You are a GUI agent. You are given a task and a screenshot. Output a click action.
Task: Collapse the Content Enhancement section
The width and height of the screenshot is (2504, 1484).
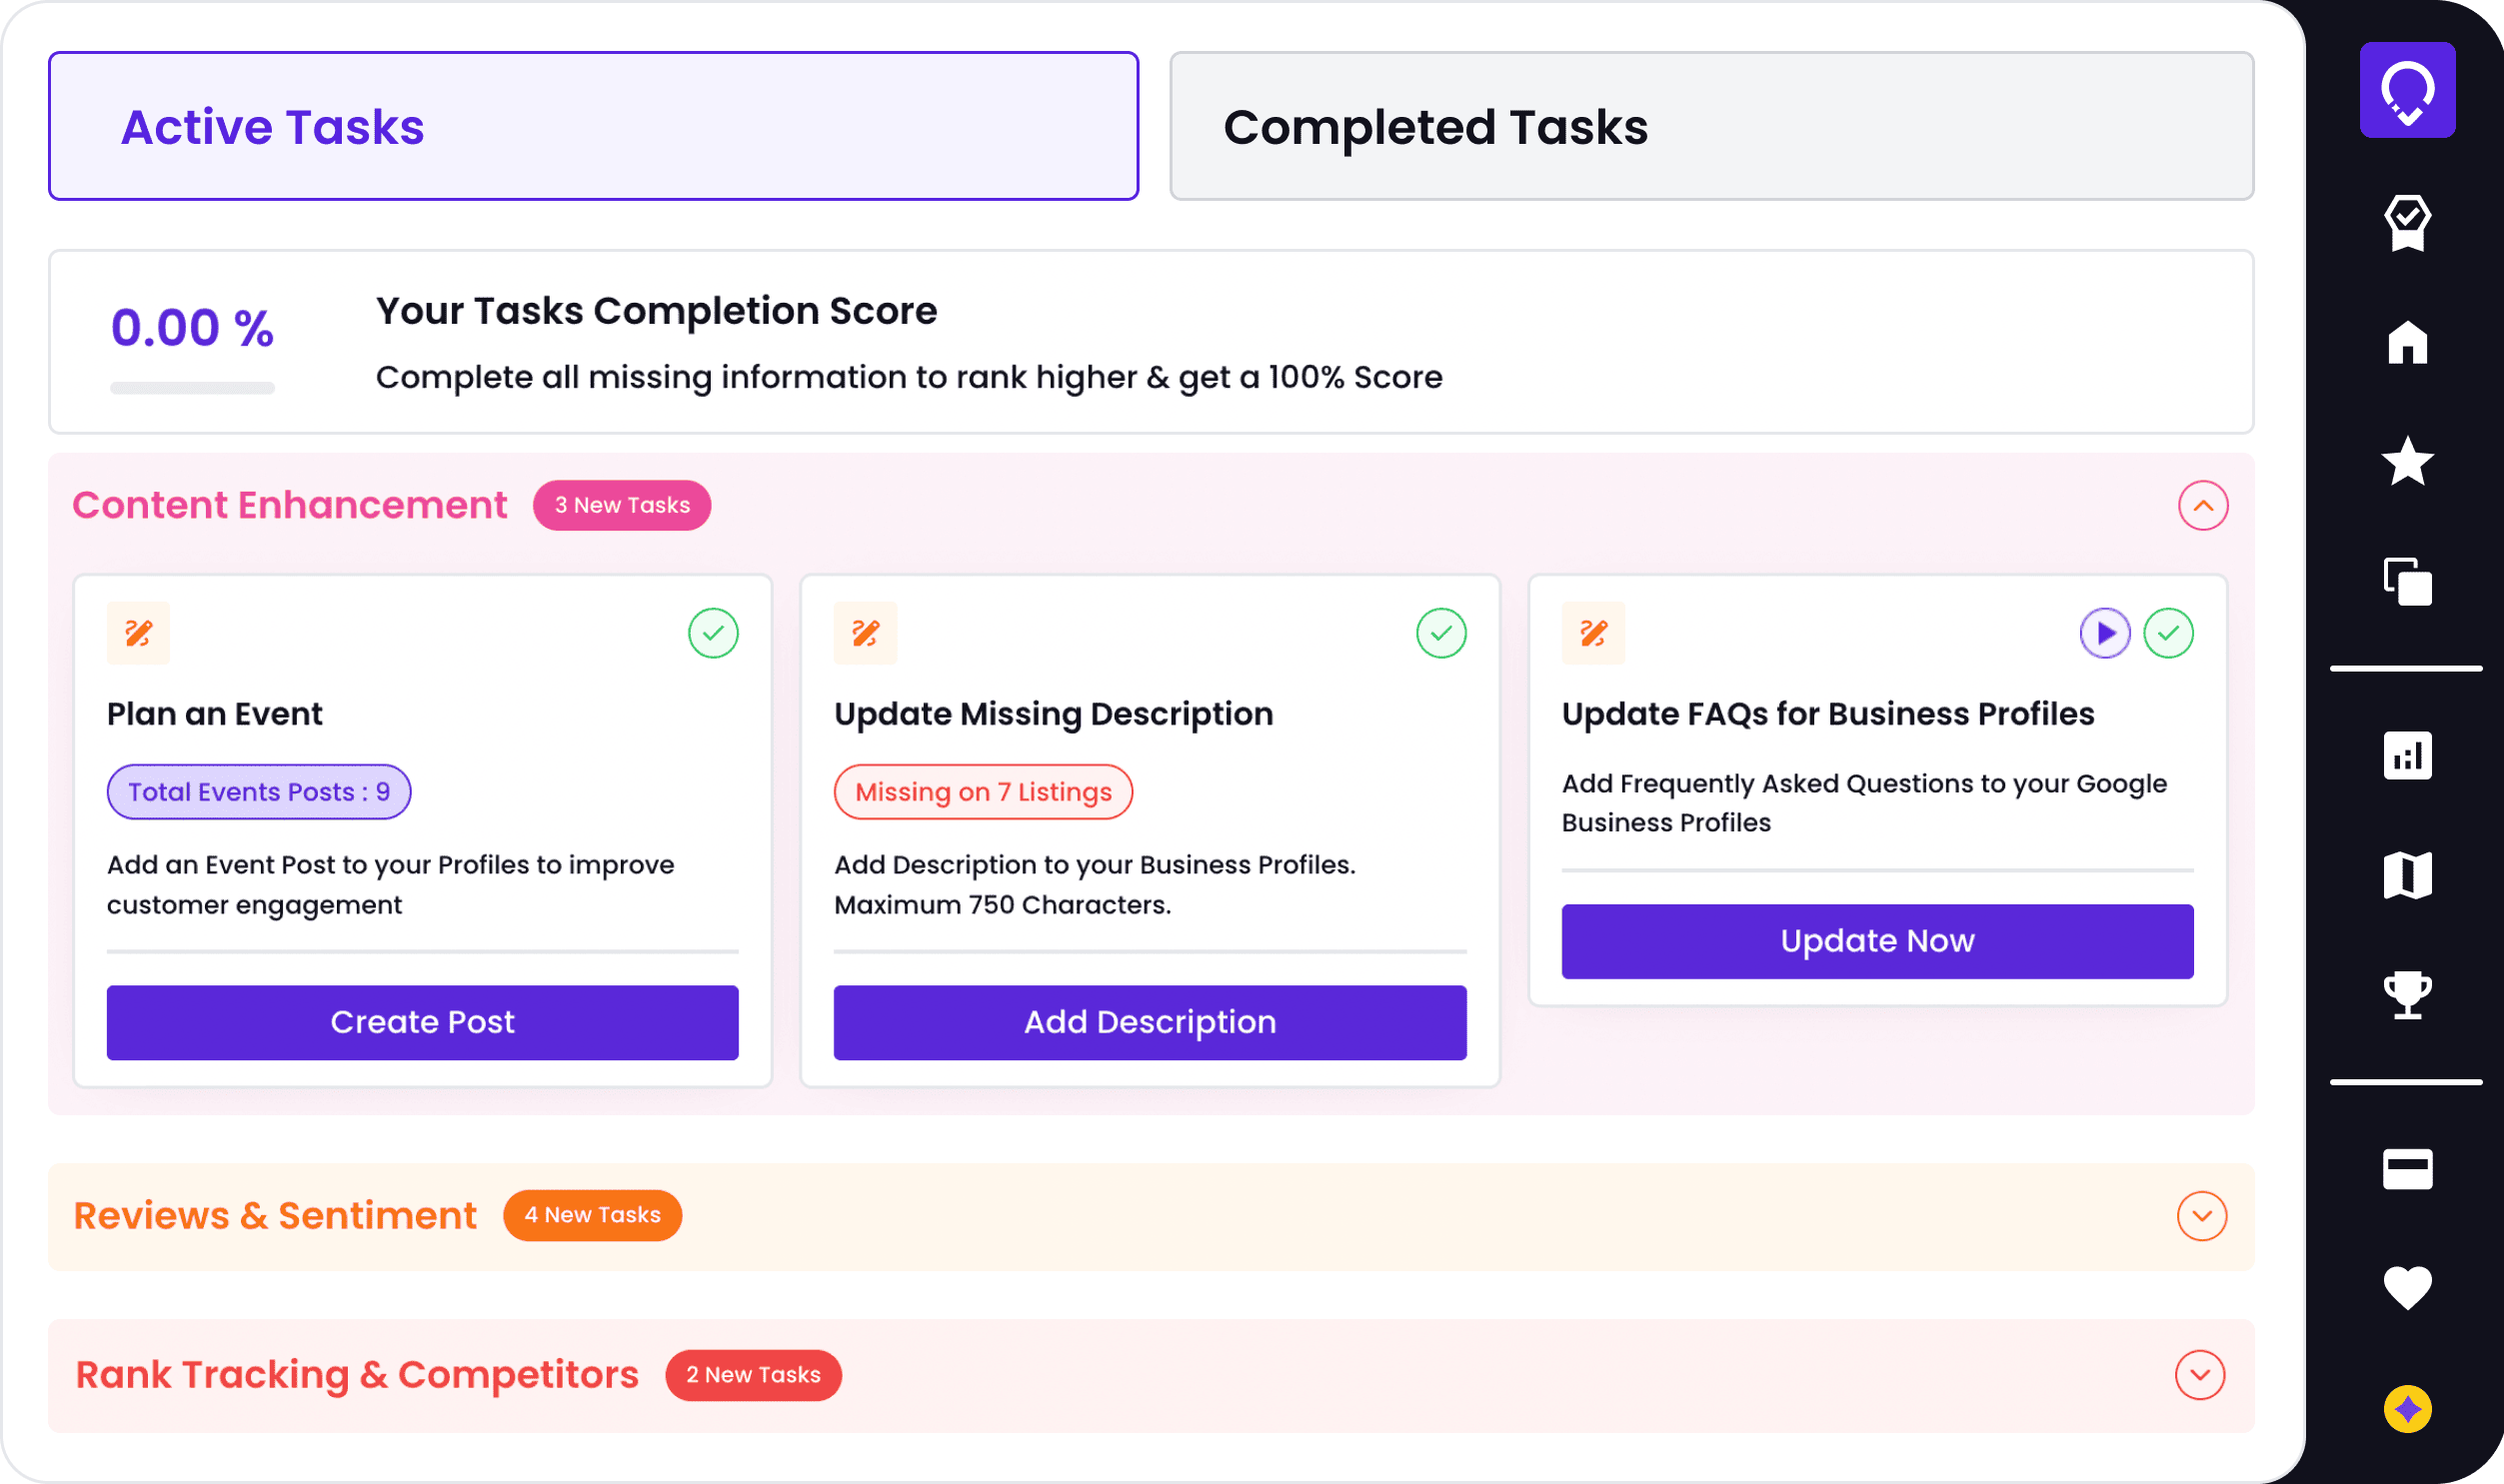2203,506
